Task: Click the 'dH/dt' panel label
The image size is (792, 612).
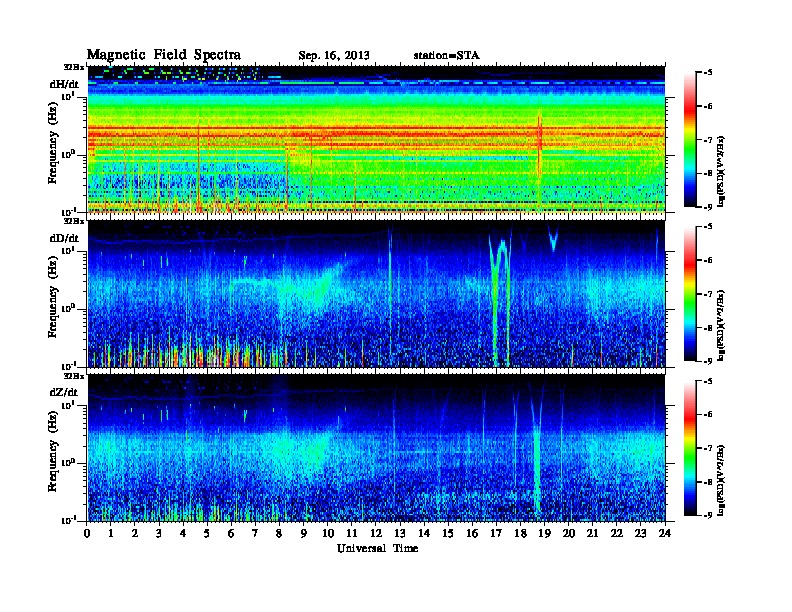Action: click(x=64, y=84)
